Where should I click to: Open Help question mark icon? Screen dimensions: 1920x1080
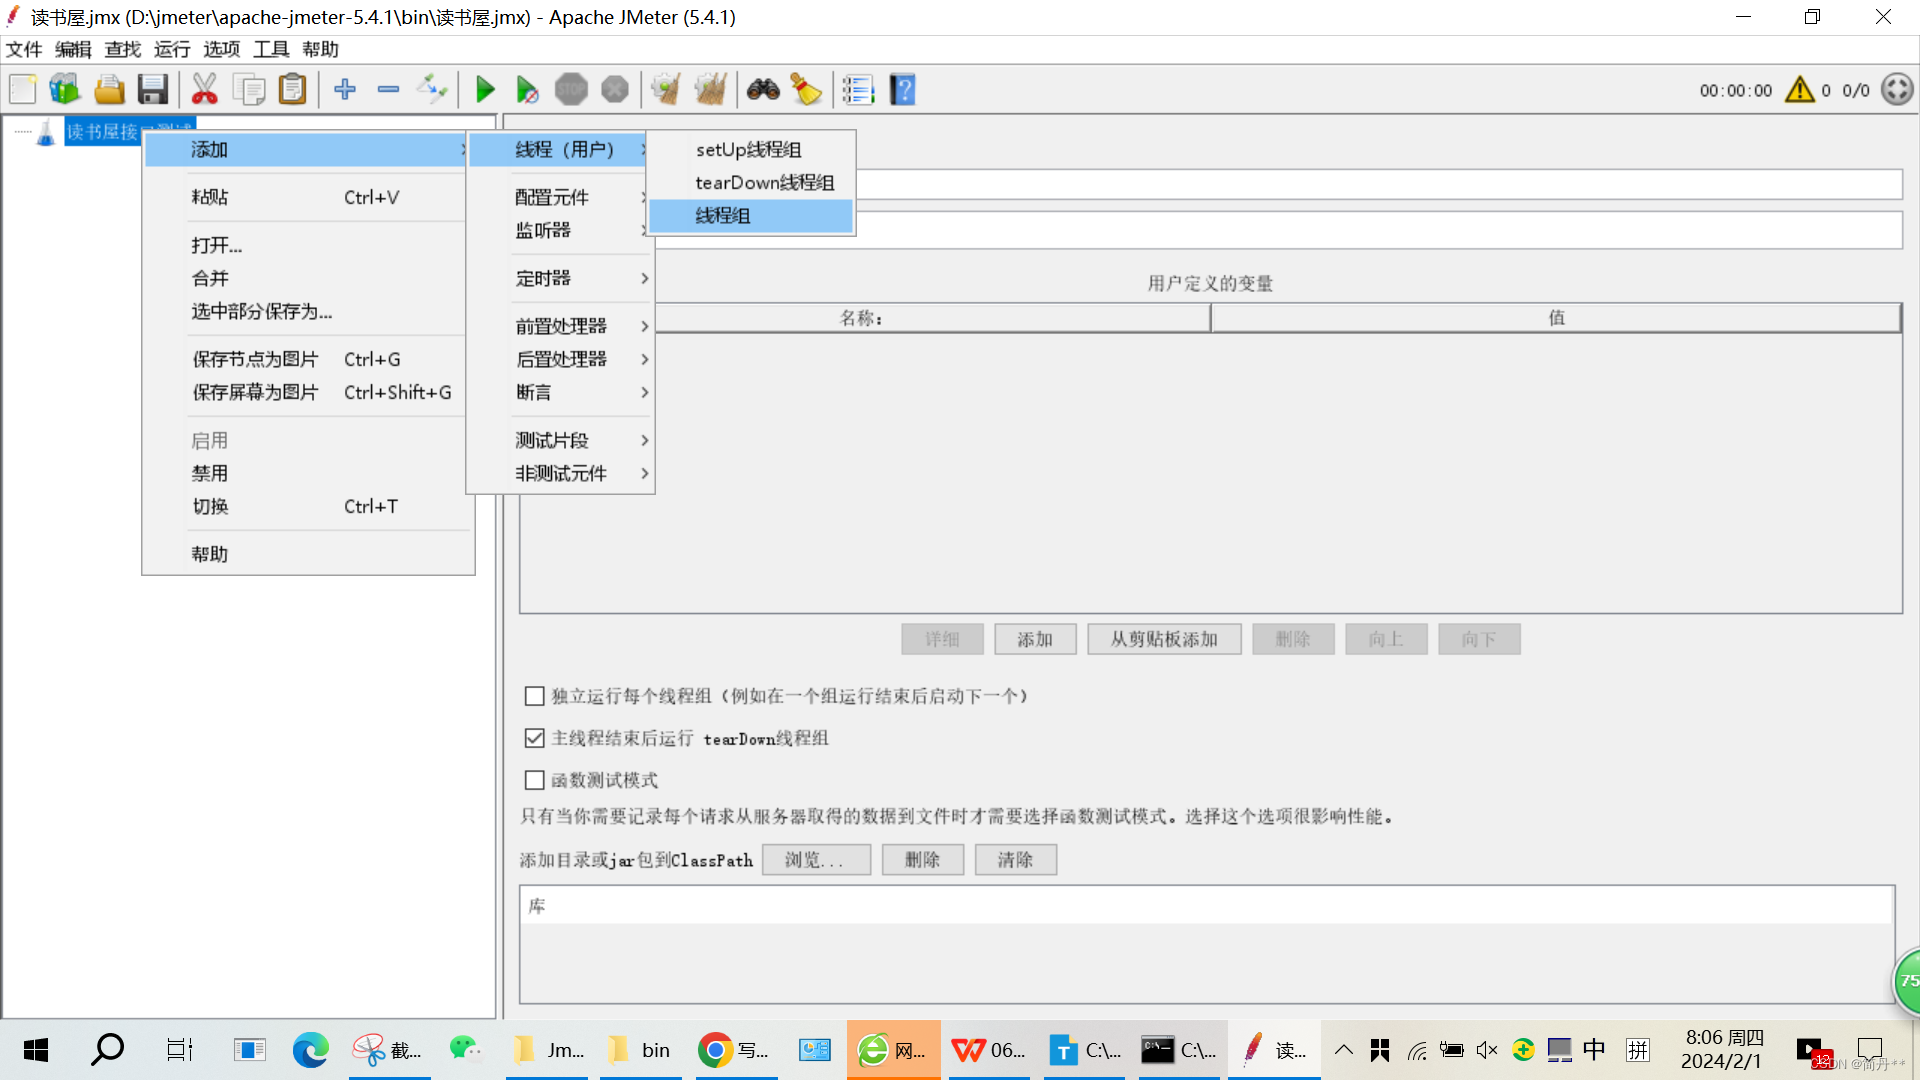(x=902, y=90)
